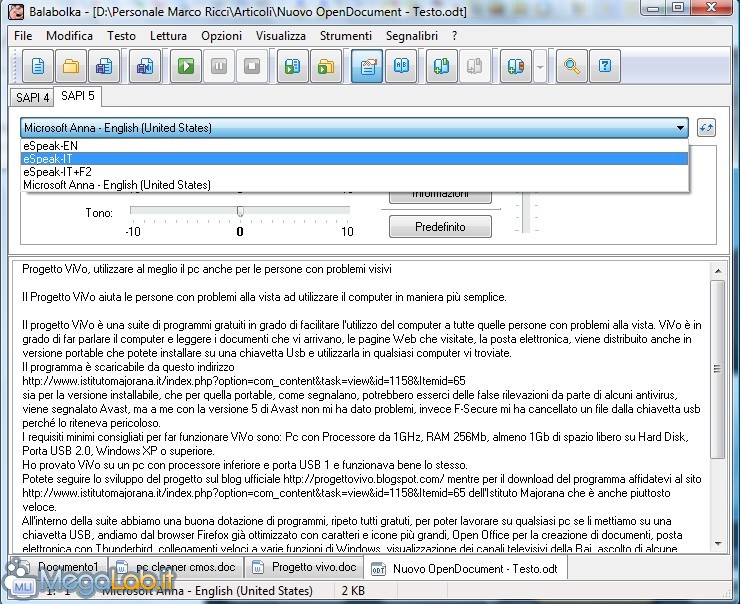The width and height of the screenshot is (740, 604).
Task: Switch to the Progetto vivo.doc tab
Action: (304, 567)
